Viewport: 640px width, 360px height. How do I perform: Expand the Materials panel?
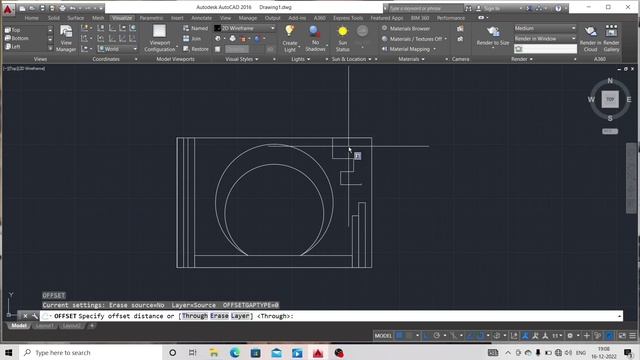pyautogui.click(x=411, y=59)
